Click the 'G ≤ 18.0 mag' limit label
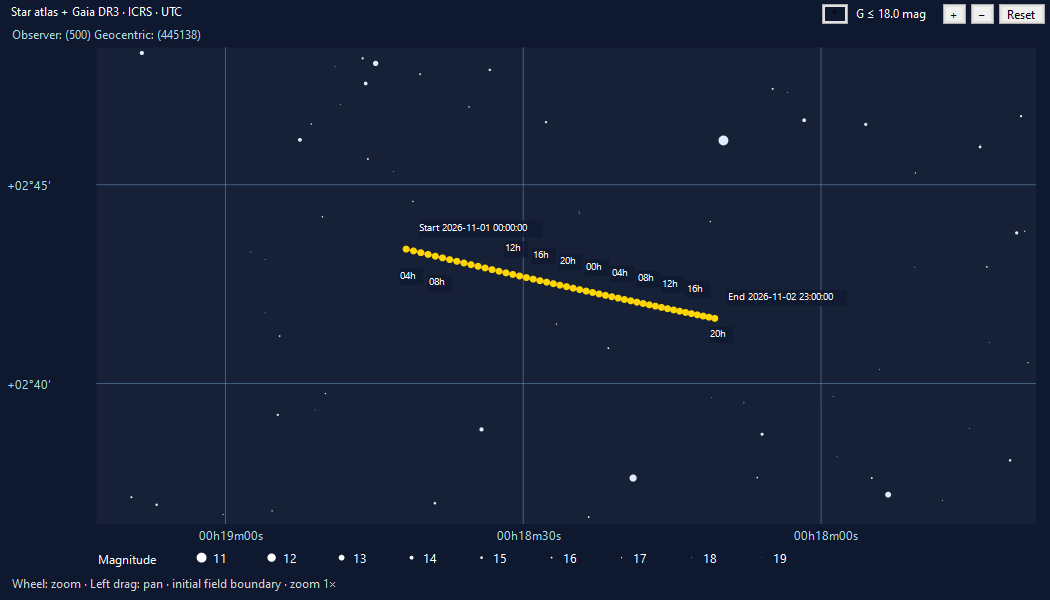Image resolution: width=1050 pixels, height=600 pixels. tap(891, 14)
